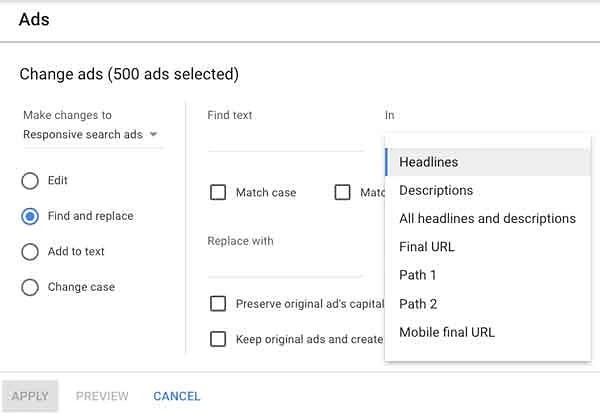Click the Find text input field
600x417 pixels.
point(285,139)
